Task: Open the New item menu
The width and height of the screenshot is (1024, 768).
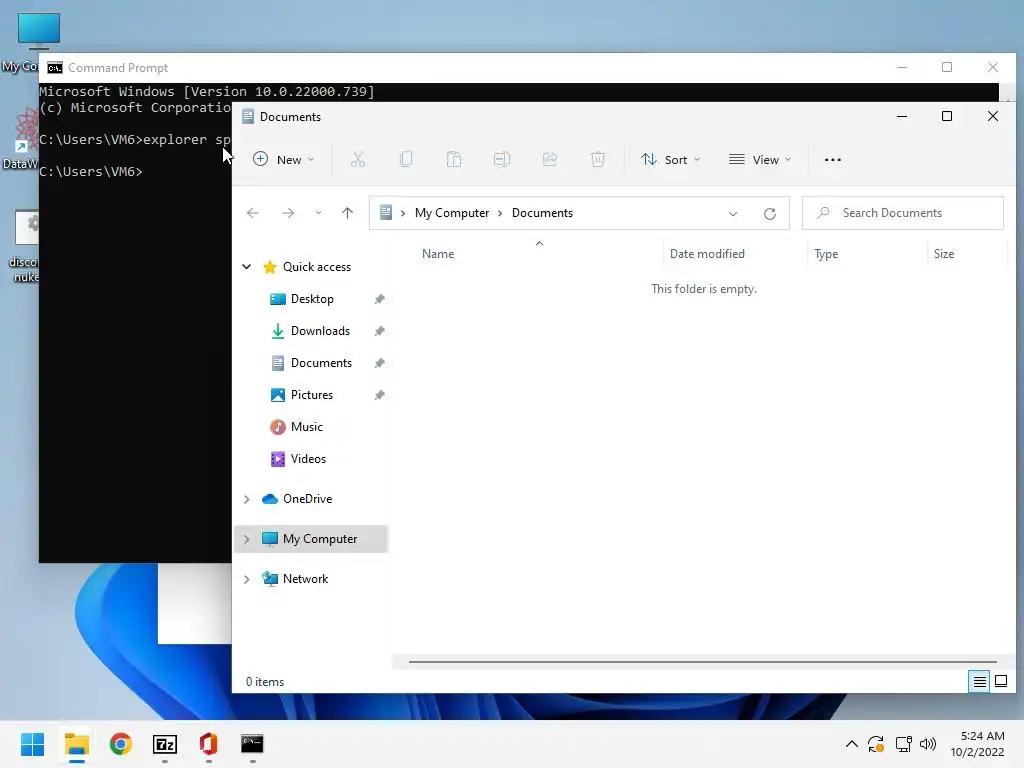Action: 283,159
